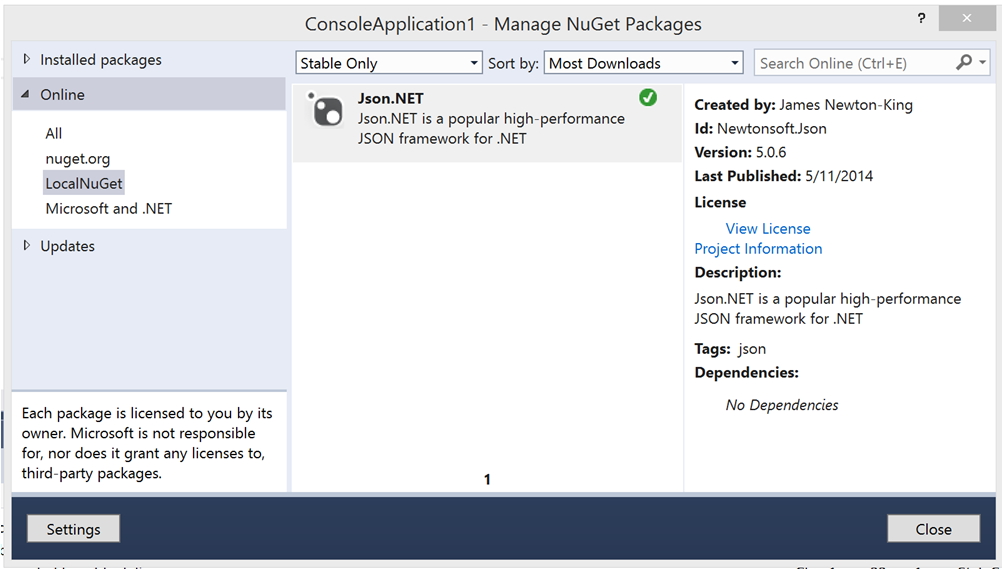Click the green installed checkmark icon
The image size is (1003, 570).
point(648,98)
